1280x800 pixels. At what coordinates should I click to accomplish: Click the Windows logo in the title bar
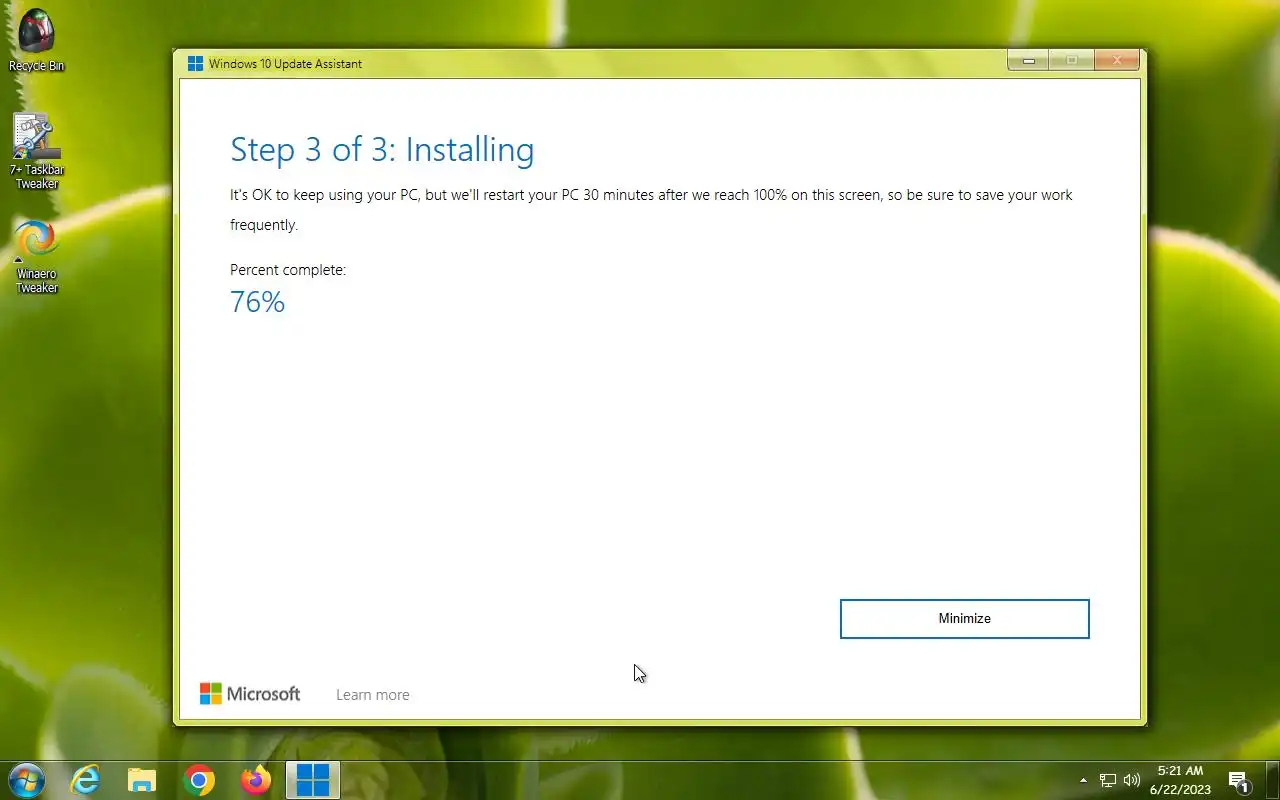pyautogui.click(x=195, y=63)
